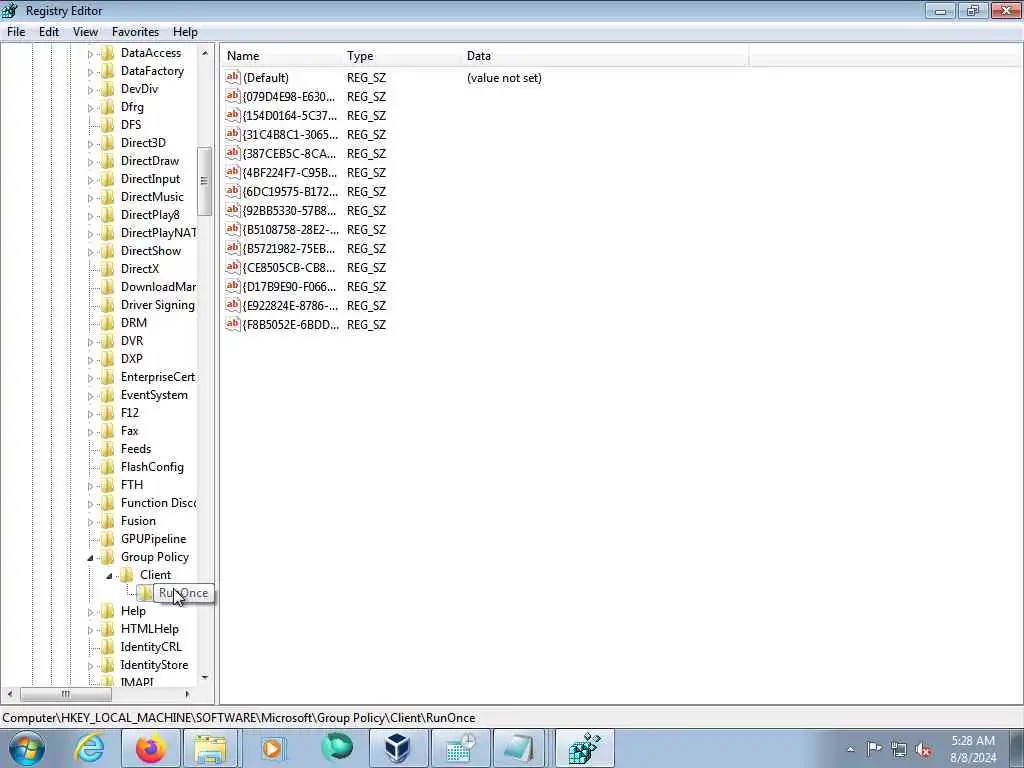Select the Help key in tree
Image resolution: width=1024 pixels, height=768 pixels.
click(x=133, y=611)
